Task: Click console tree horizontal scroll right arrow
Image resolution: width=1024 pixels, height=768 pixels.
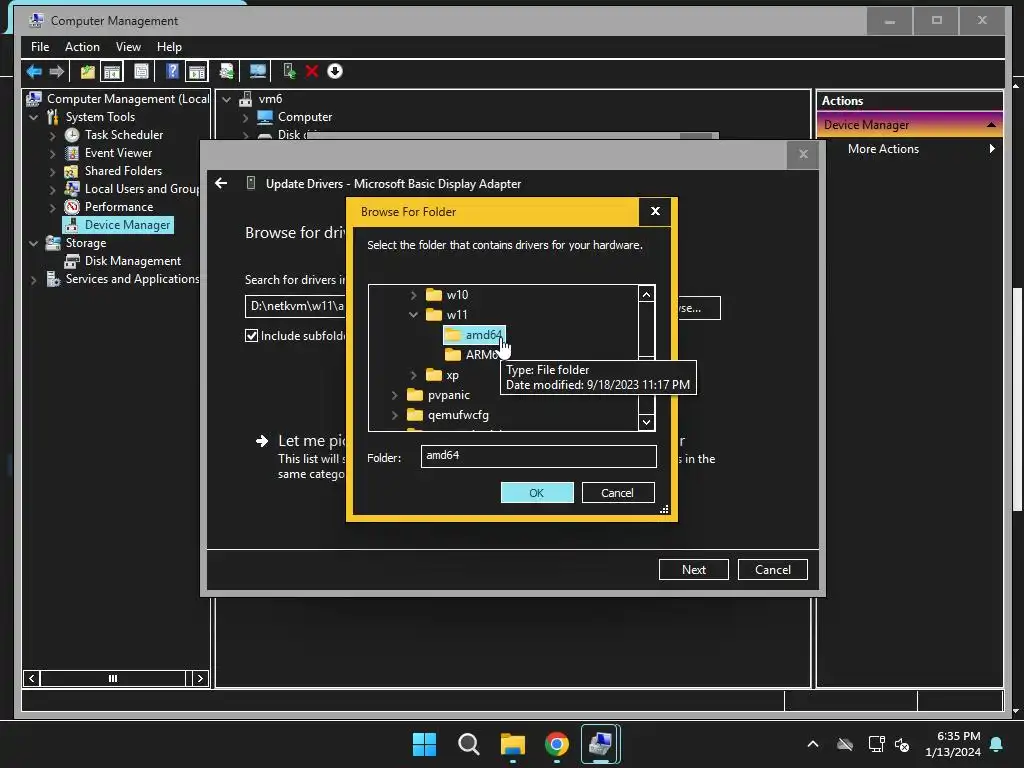Action: click(200, 679)
